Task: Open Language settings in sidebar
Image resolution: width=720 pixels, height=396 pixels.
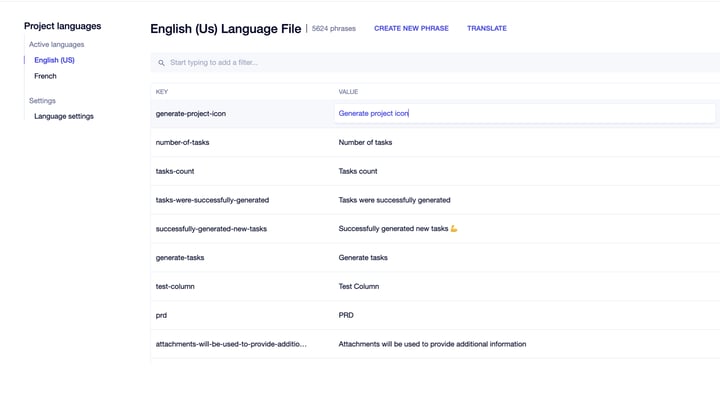Action: 64,116
